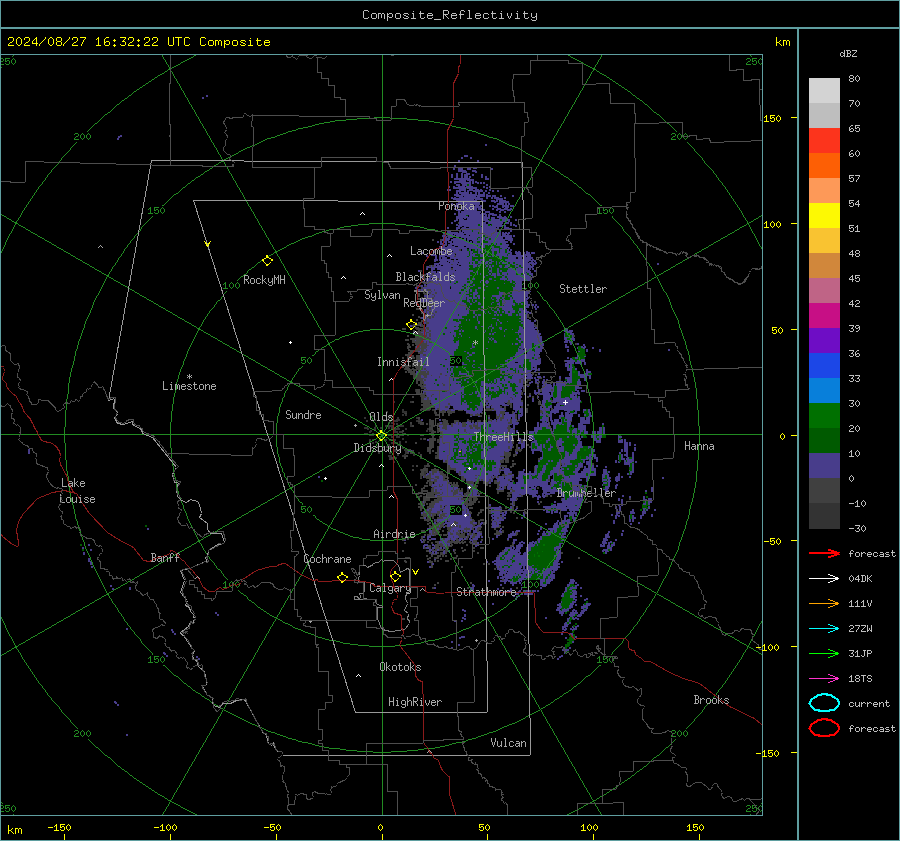Click the Okotoks town label
The width and height of the screenshot is (900, 841).
pos(400,667)
